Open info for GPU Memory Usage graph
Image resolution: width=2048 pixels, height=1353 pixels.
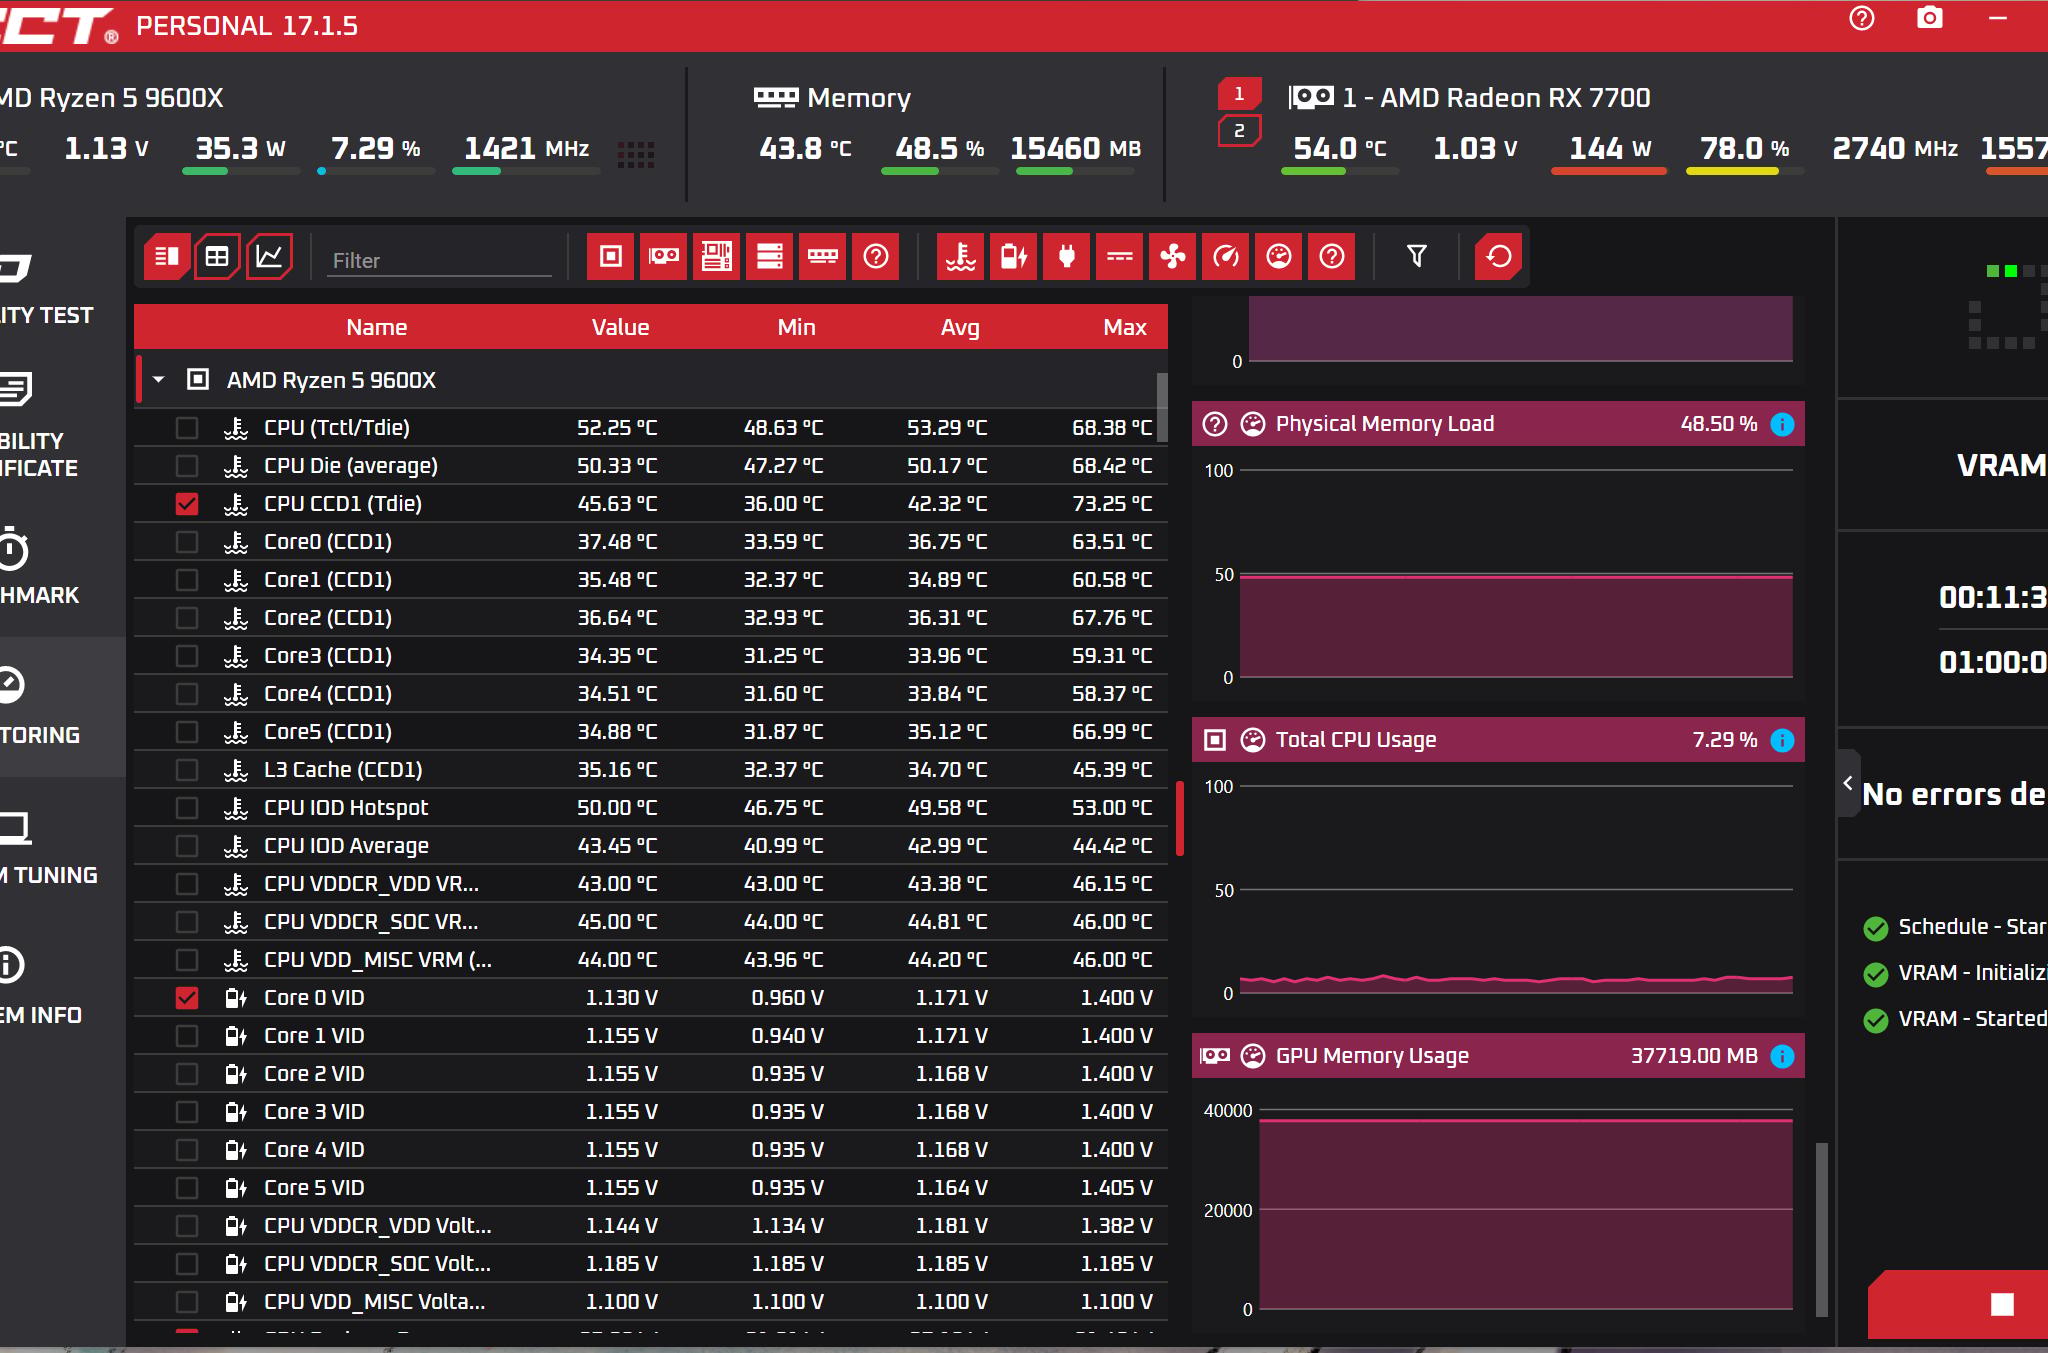[x=1782, y=1056]
